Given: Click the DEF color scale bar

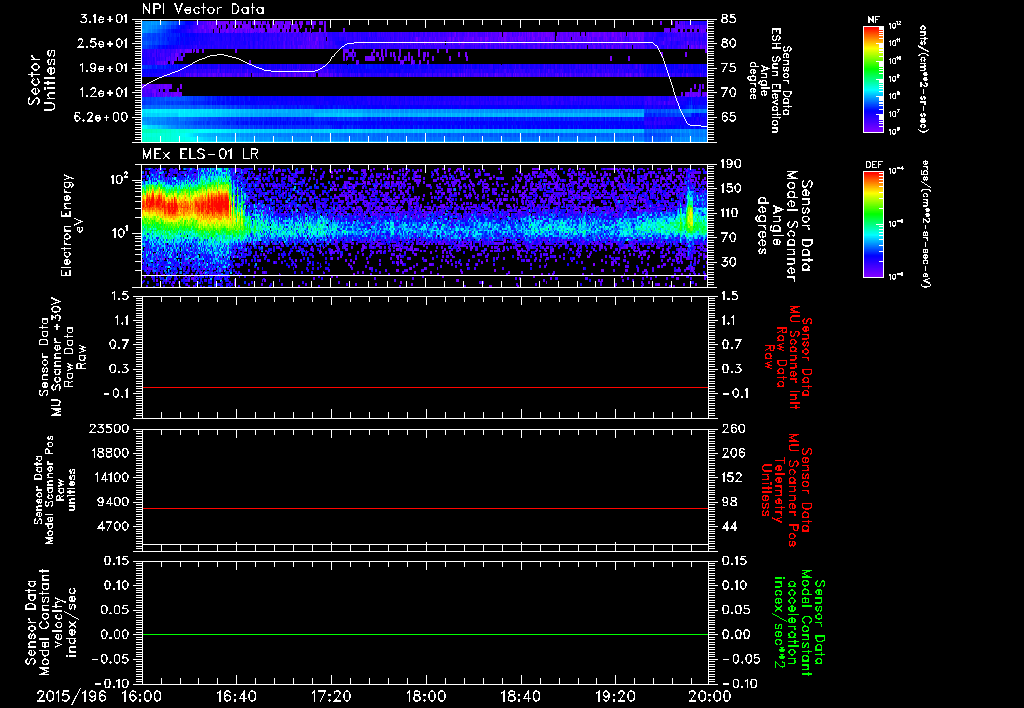Looking at the screenshot, I should pyautogui.click(x=874, y=223).
